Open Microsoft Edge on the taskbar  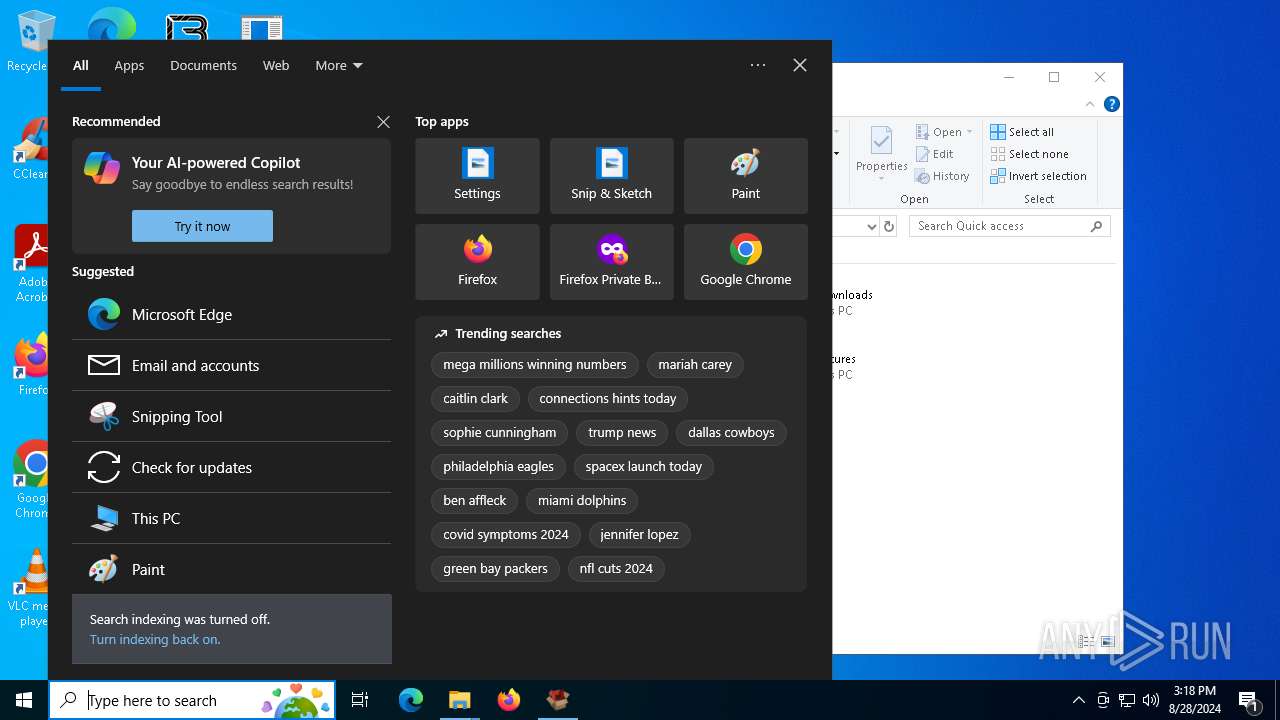pyautogui.click(x=411, y=700)
